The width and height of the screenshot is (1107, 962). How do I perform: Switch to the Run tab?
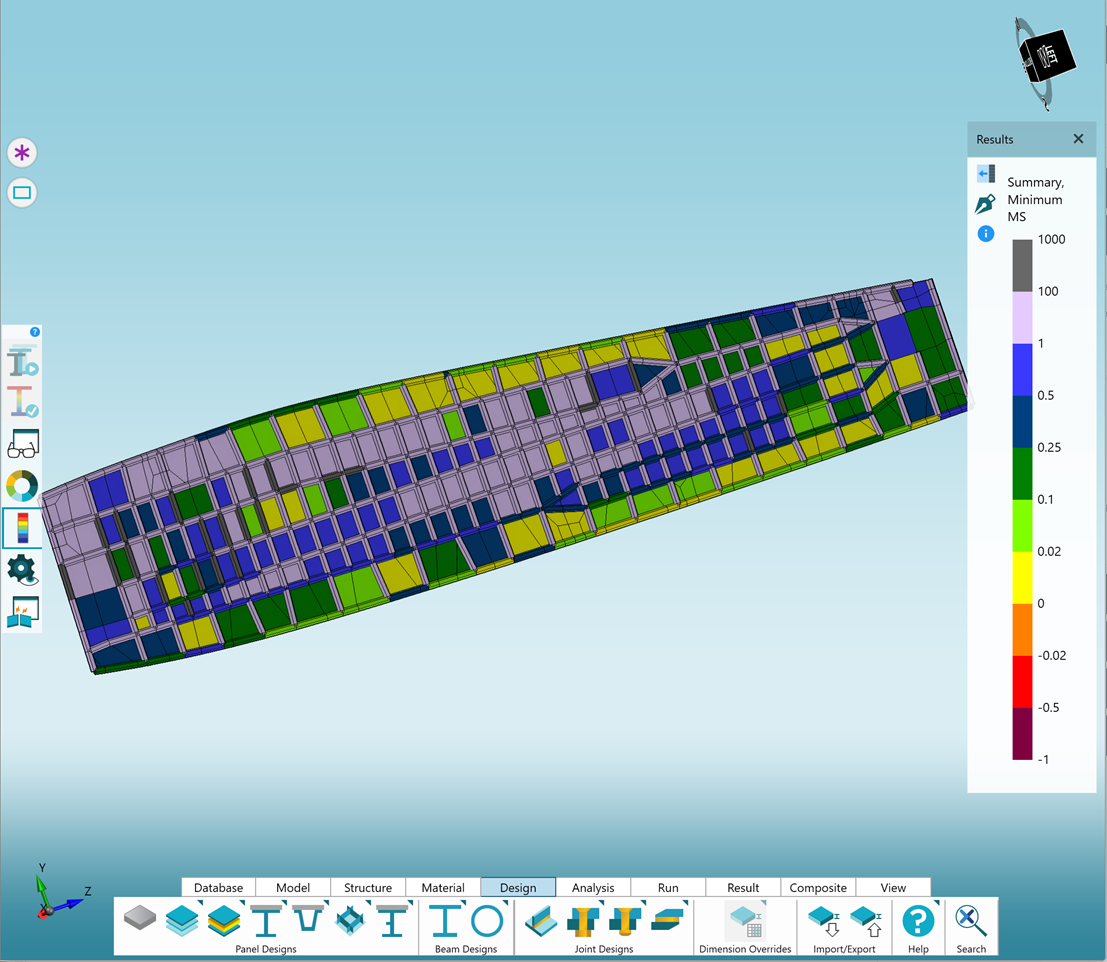(x=668, y=887)
